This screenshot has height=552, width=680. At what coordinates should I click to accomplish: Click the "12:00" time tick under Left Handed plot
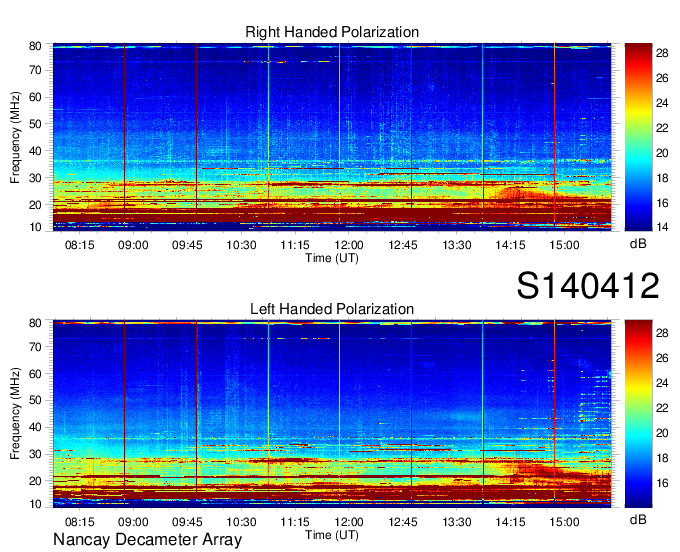349,522
